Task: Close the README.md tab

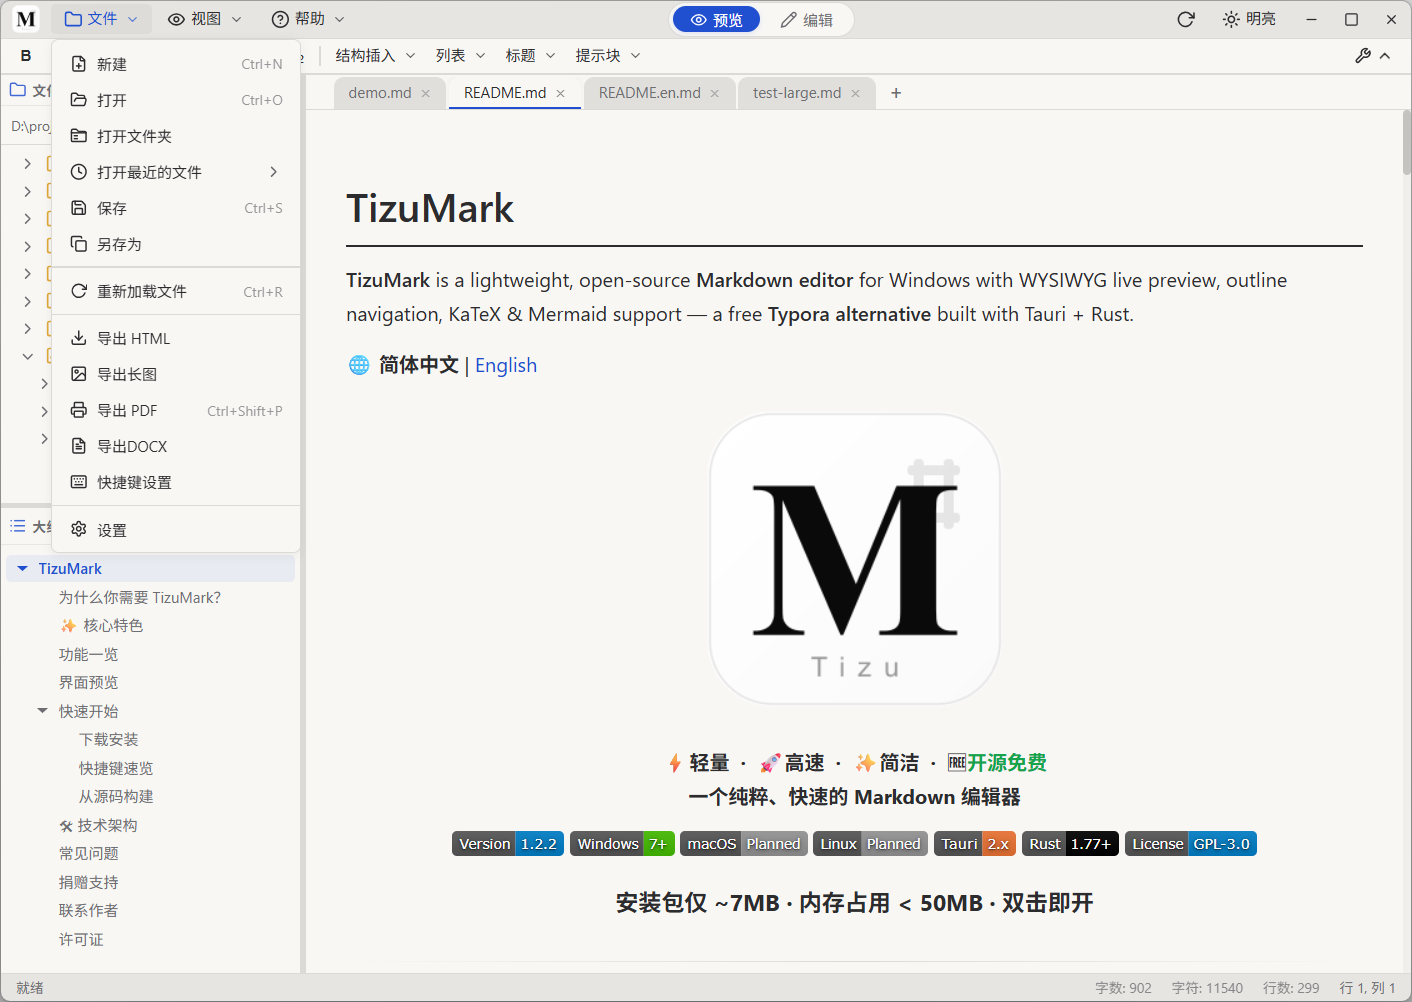Action: point(561,93)
